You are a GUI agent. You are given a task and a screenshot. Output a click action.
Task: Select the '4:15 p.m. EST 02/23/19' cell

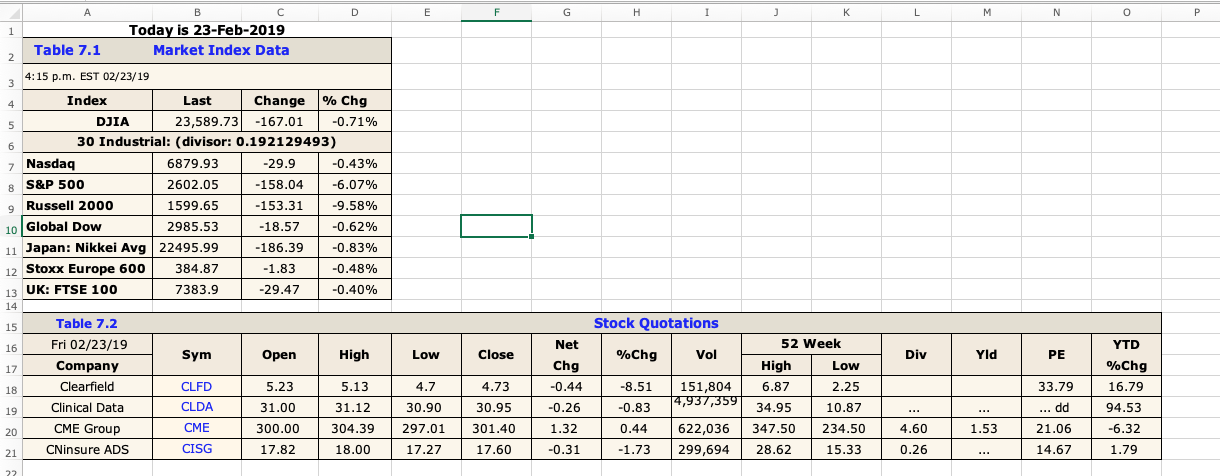pyautogui.click(x=207, y=76)
